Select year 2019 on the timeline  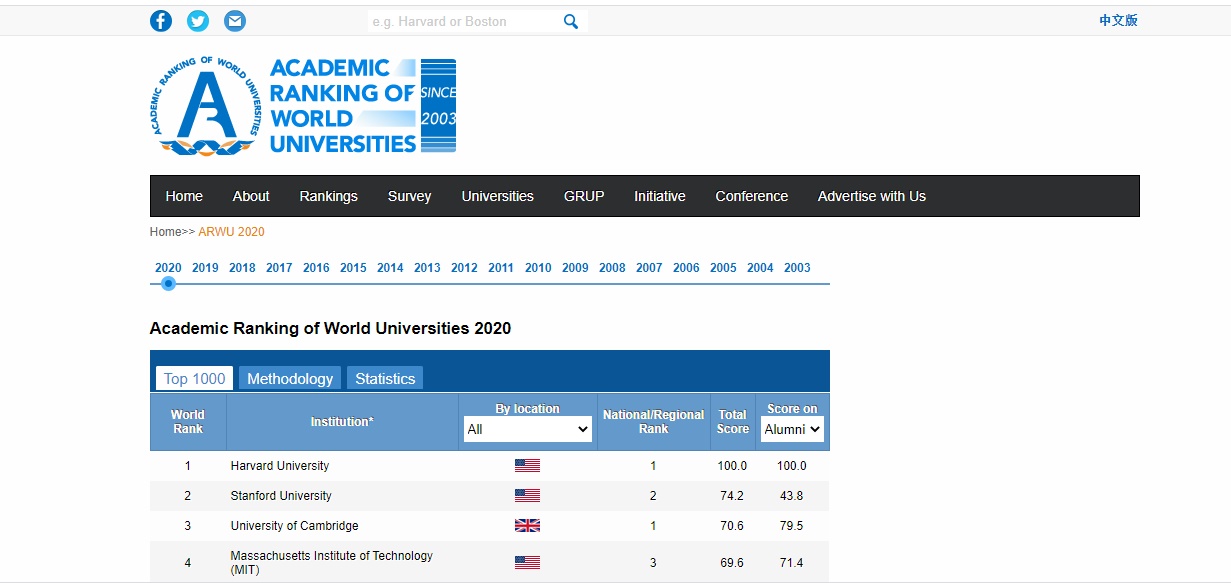coord(205,268)
